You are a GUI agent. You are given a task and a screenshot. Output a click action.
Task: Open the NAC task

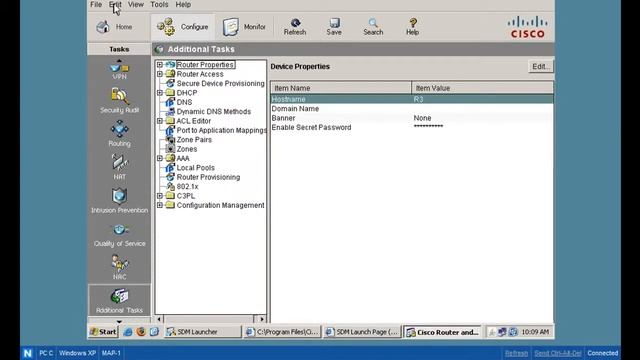click(119, 267)
